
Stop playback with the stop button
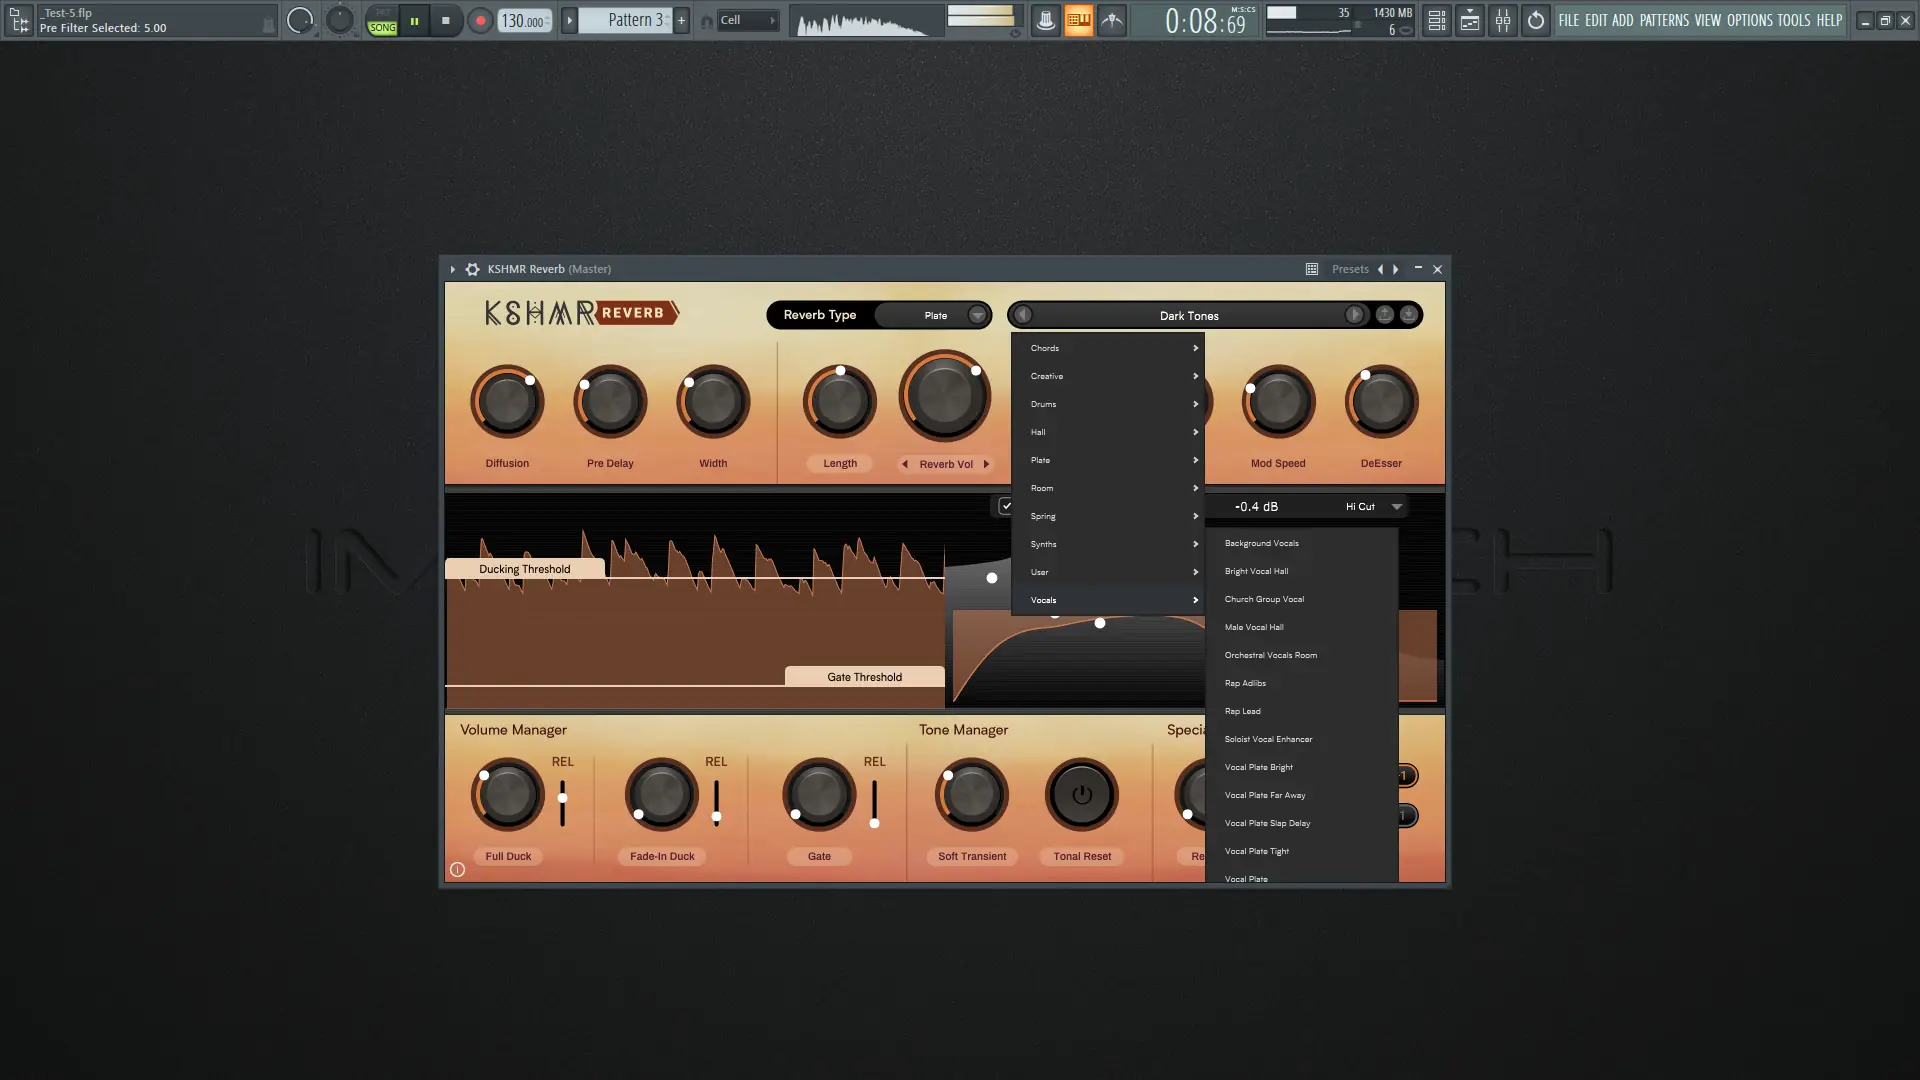point(446,20)
